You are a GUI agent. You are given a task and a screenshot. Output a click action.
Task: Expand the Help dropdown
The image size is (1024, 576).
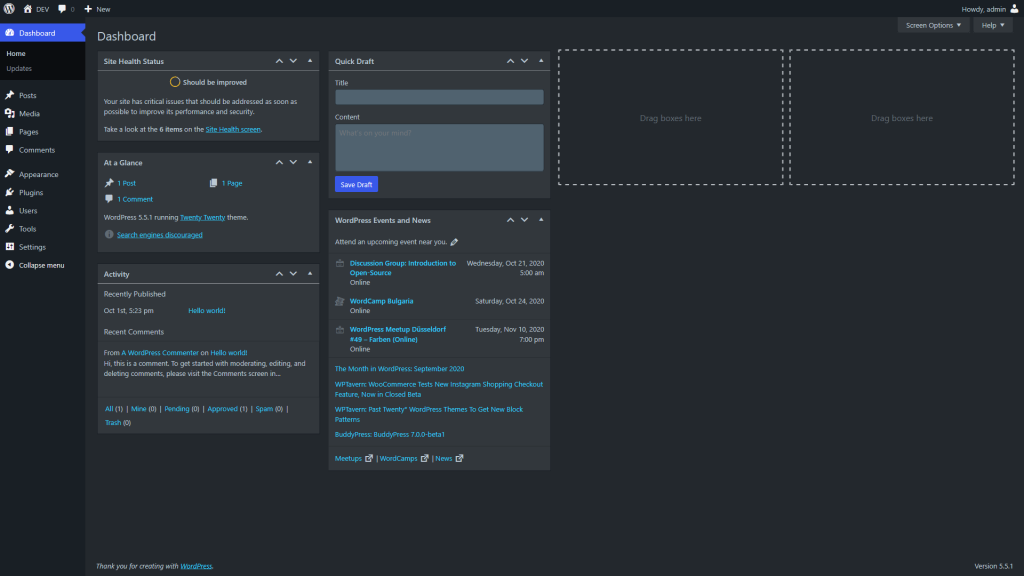[x=991, y=24]
